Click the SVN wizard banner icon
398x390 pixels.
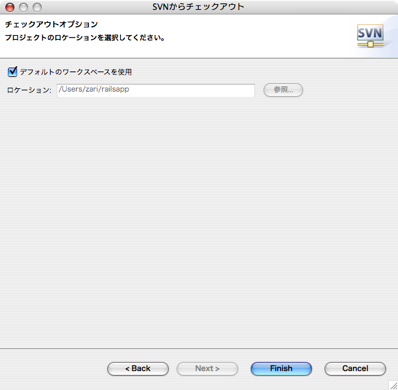coord(370,36)
